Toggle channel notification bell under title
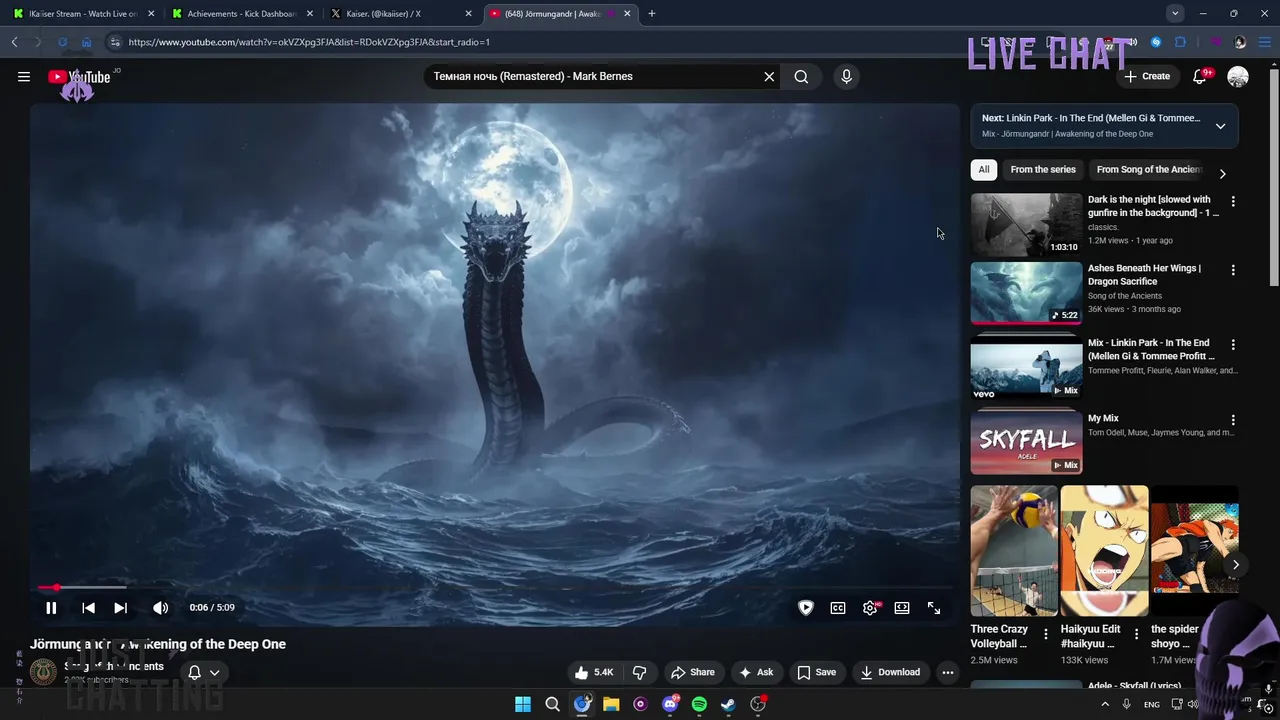Viewport: 1280px width, 720px height. [x=202, y=672]
